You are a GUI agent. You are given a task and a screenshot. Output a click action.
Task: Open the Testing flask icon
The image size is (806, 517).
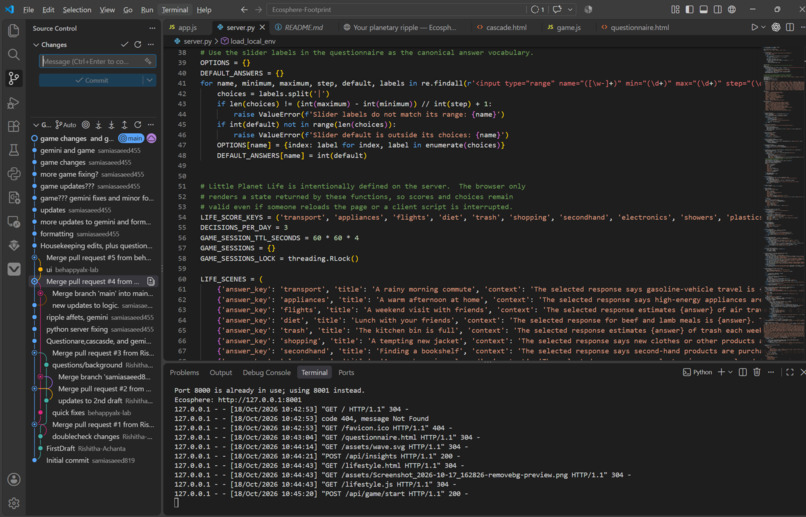pyautogui.click(x=14, y=150)
